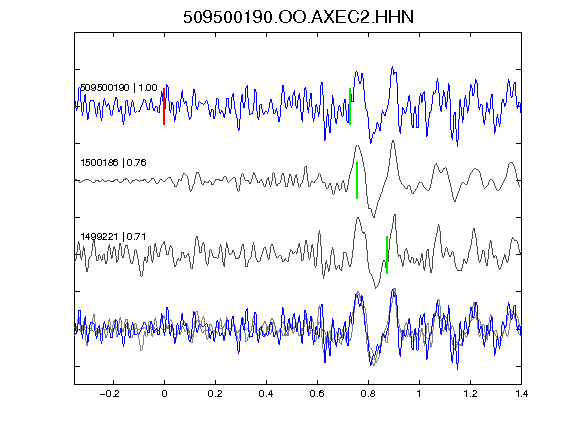
Task: Click the x-axis tick label -0.2
Action: [110, 394]
